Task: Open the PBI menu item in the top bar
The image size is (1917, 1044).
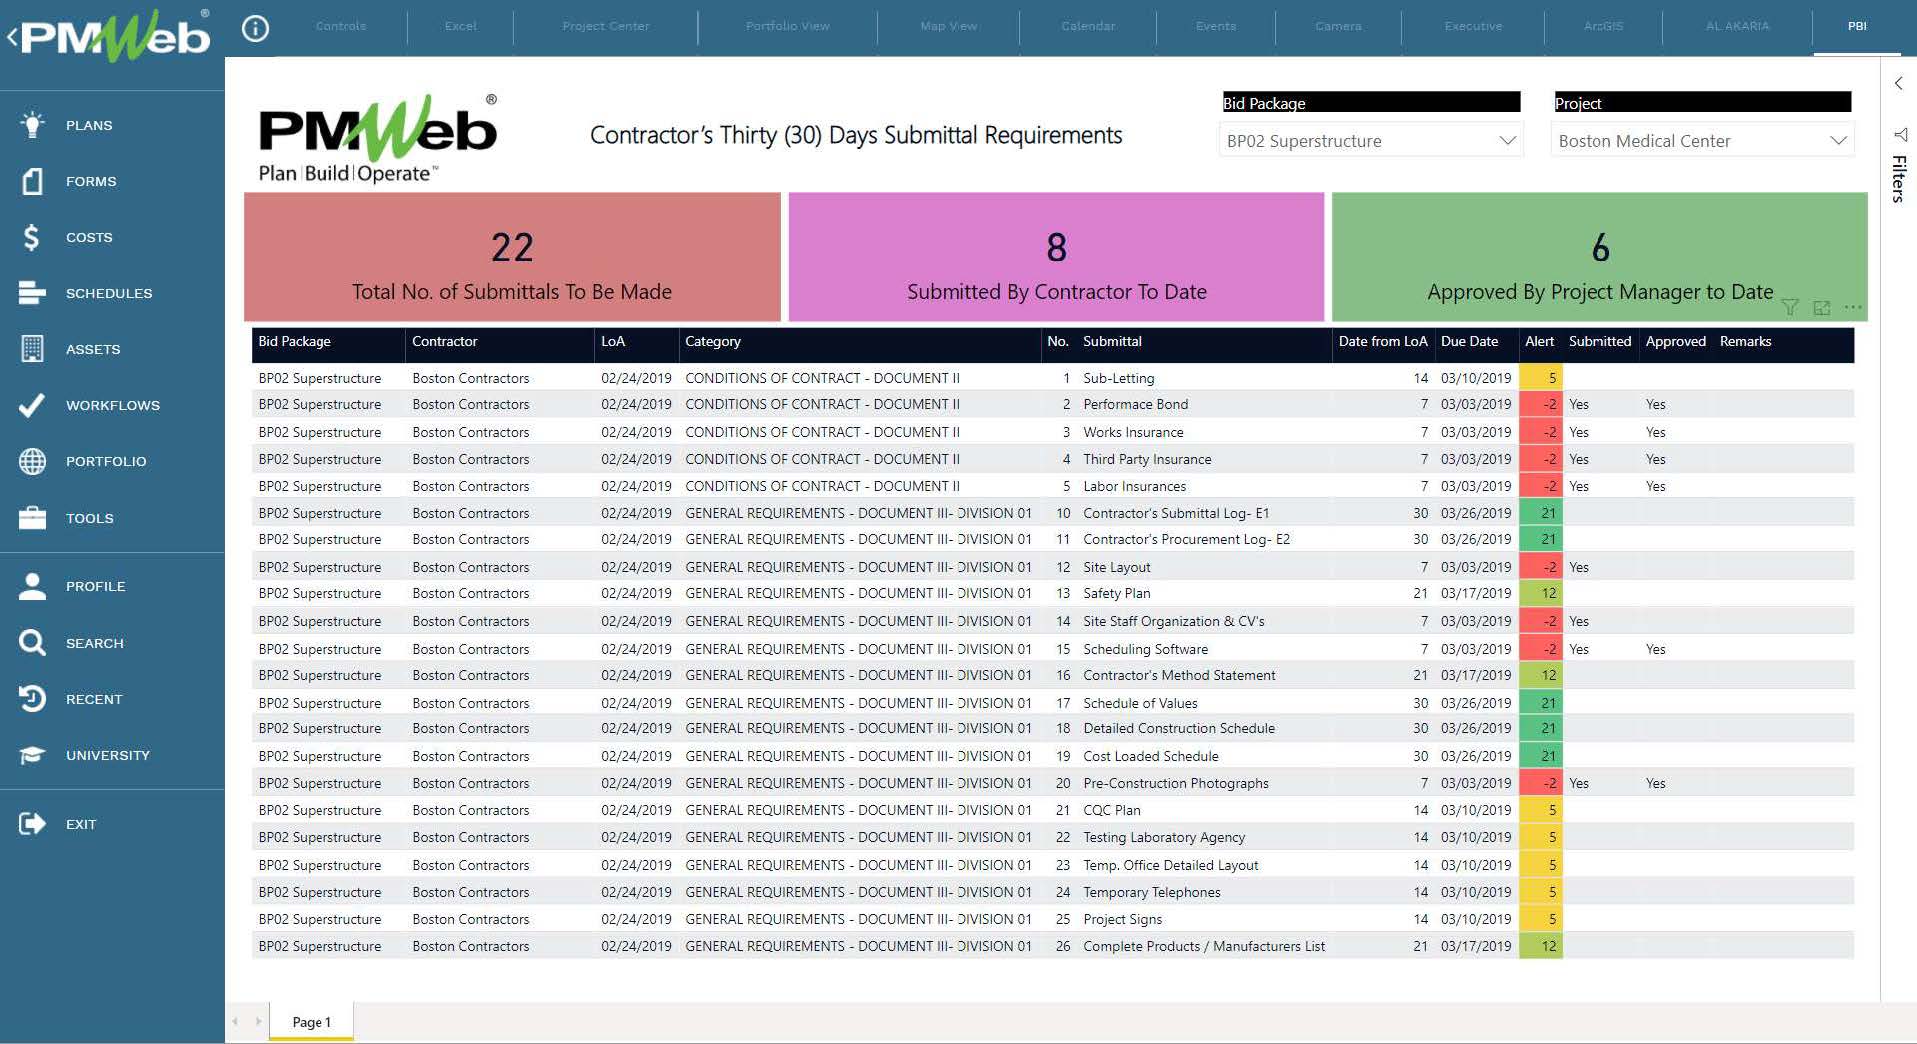Action: point(1856,27)
